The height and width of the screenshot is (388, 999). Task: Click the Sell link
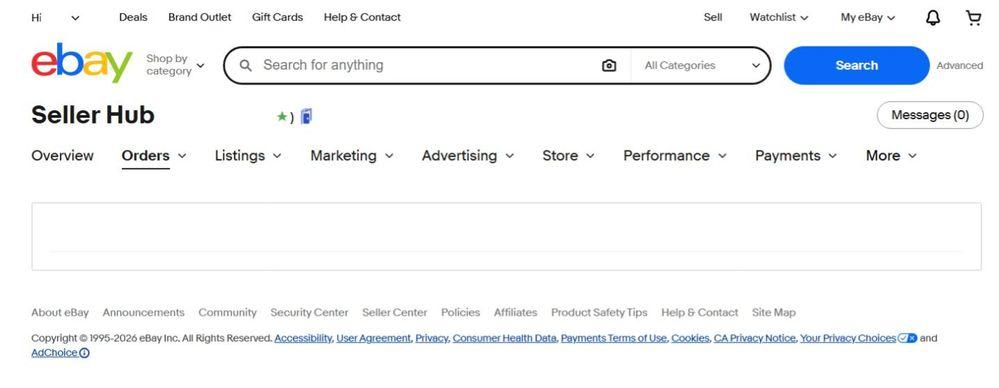coord(713,18)
